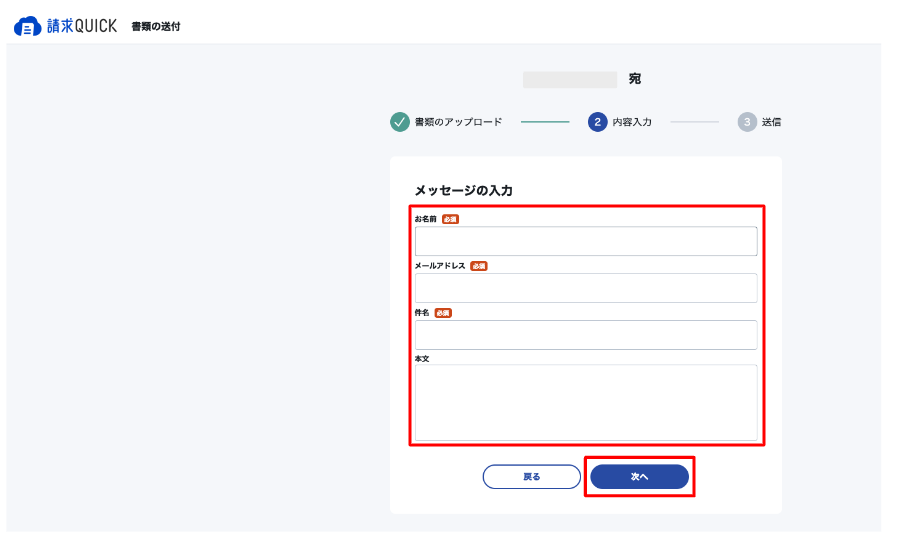
Task: Focus the メールアドレス input field
Action: (x=586, y=288)
